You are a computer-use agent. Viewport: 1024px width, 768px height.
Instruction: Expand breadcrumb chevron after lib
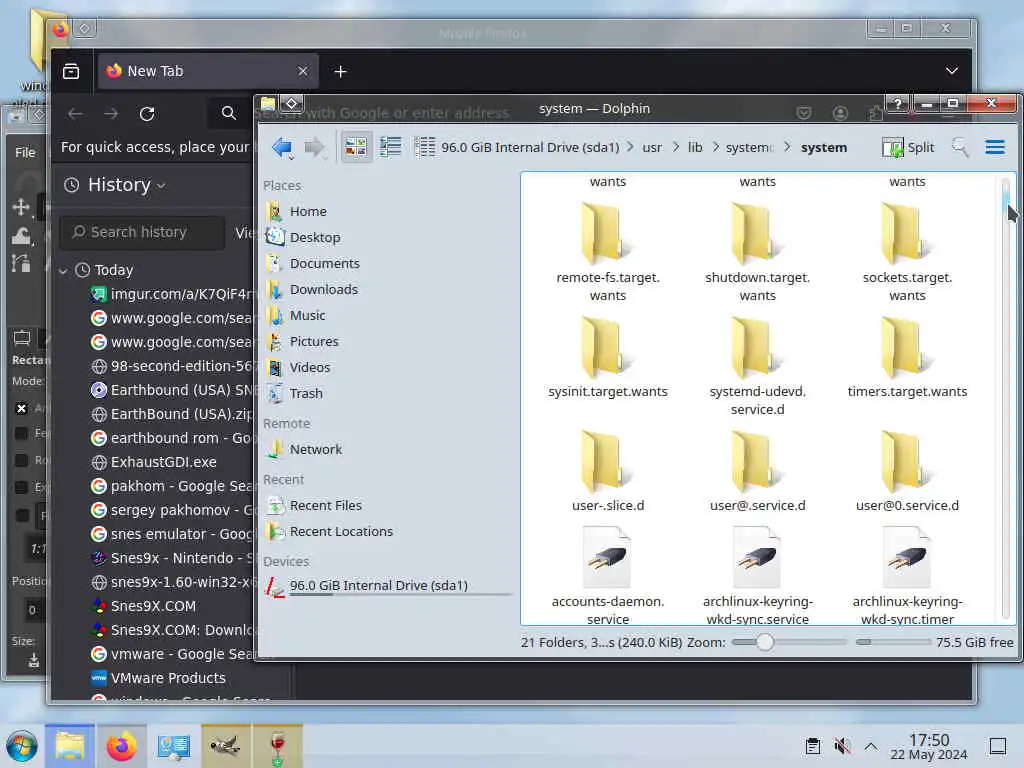(x=715, y=148)
